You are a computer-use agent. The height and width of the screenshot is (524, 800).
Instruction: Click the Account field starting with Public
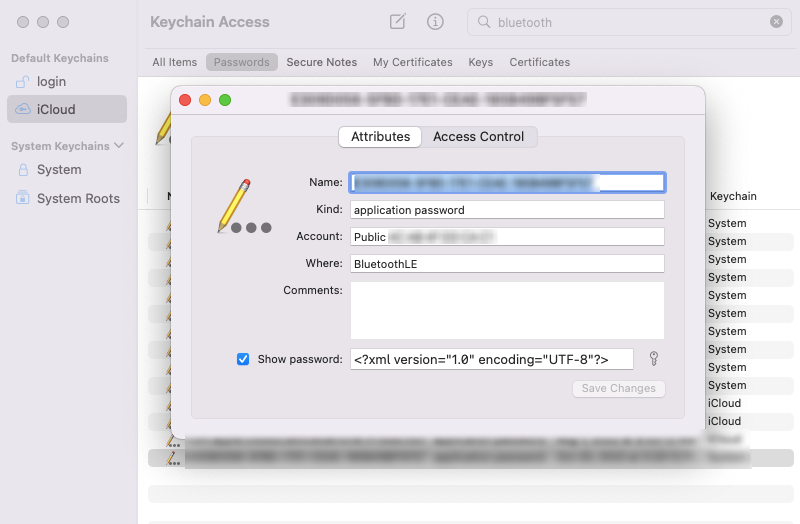click(507, 237)
